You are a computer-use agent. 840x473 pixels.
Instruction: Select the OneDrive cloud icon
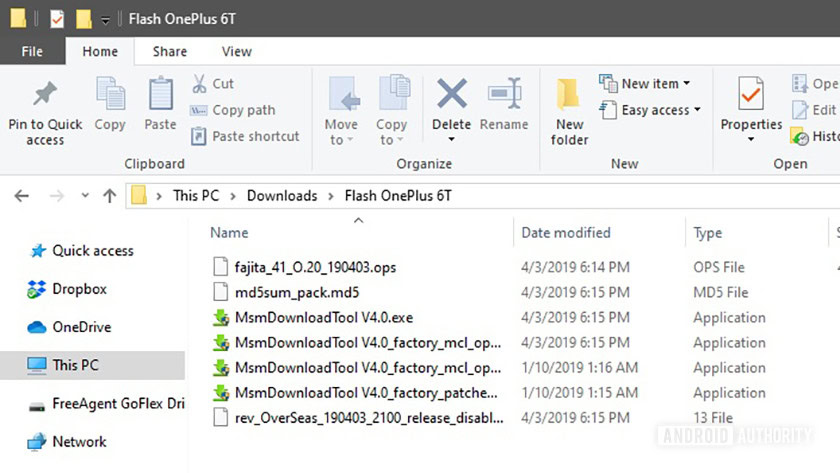click(36, 327)
